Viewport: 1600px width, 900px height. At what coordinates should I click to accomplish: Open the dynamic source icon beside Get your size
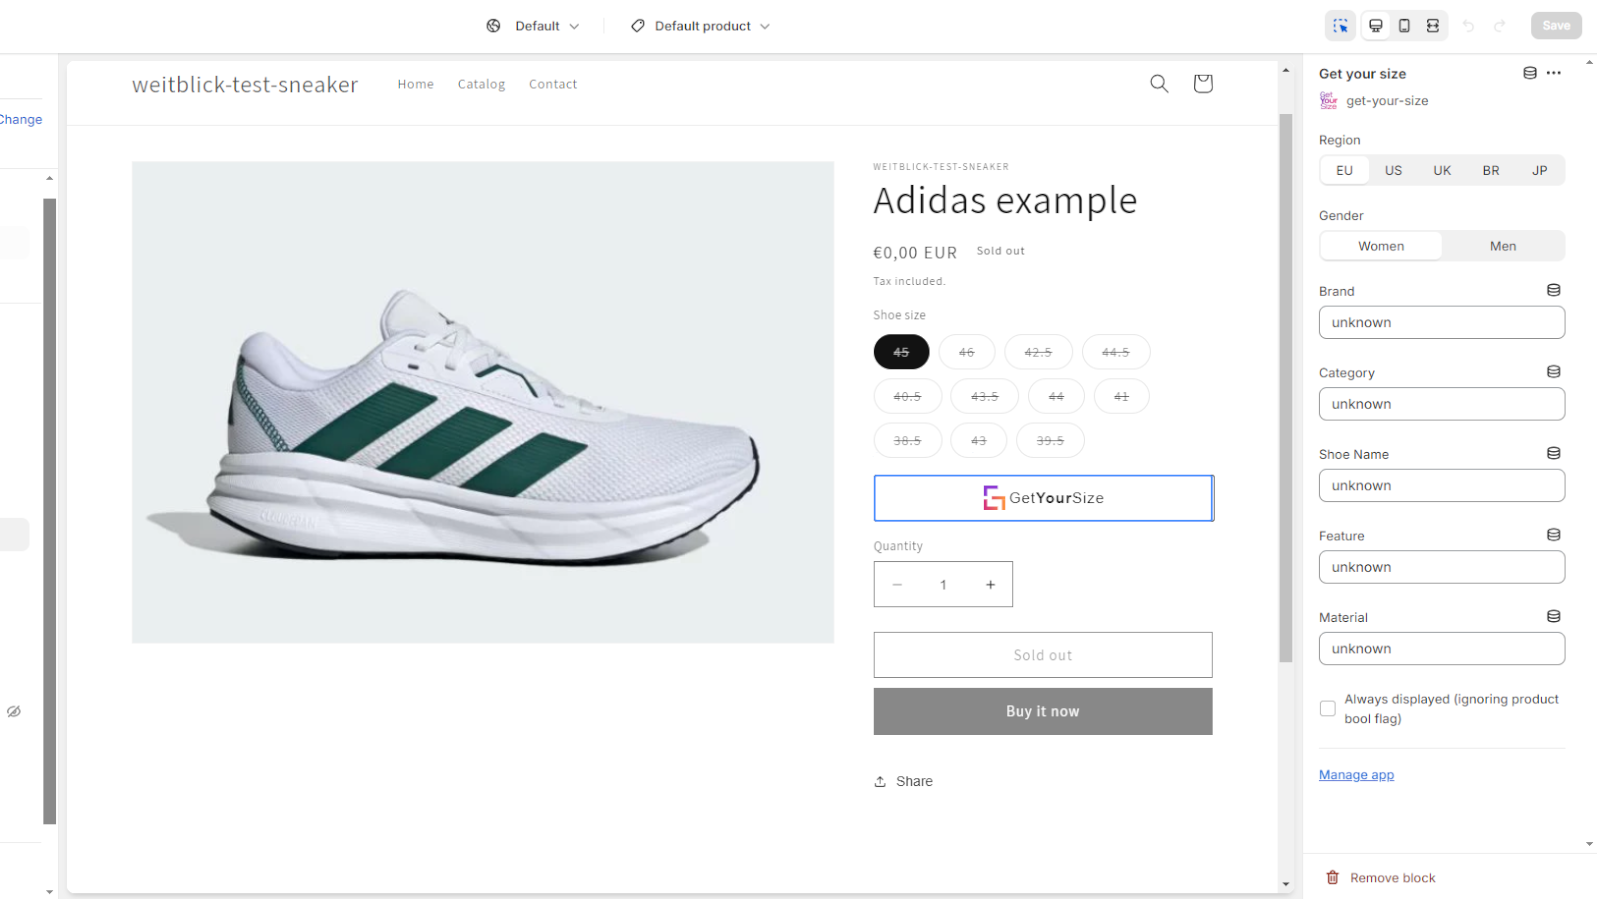1530,73
